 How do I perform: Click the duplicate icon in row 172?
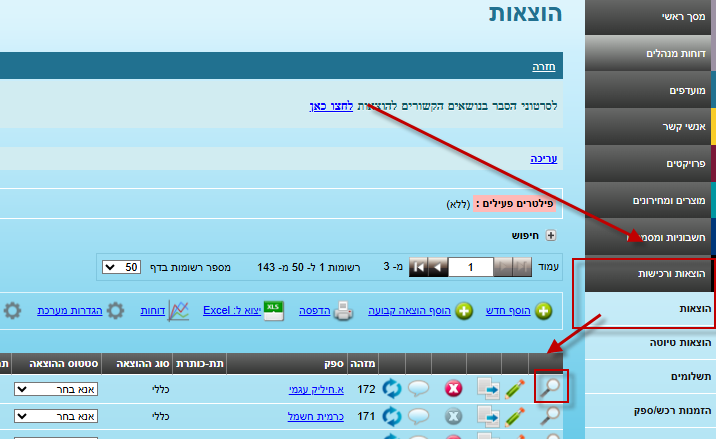point(488,387)
